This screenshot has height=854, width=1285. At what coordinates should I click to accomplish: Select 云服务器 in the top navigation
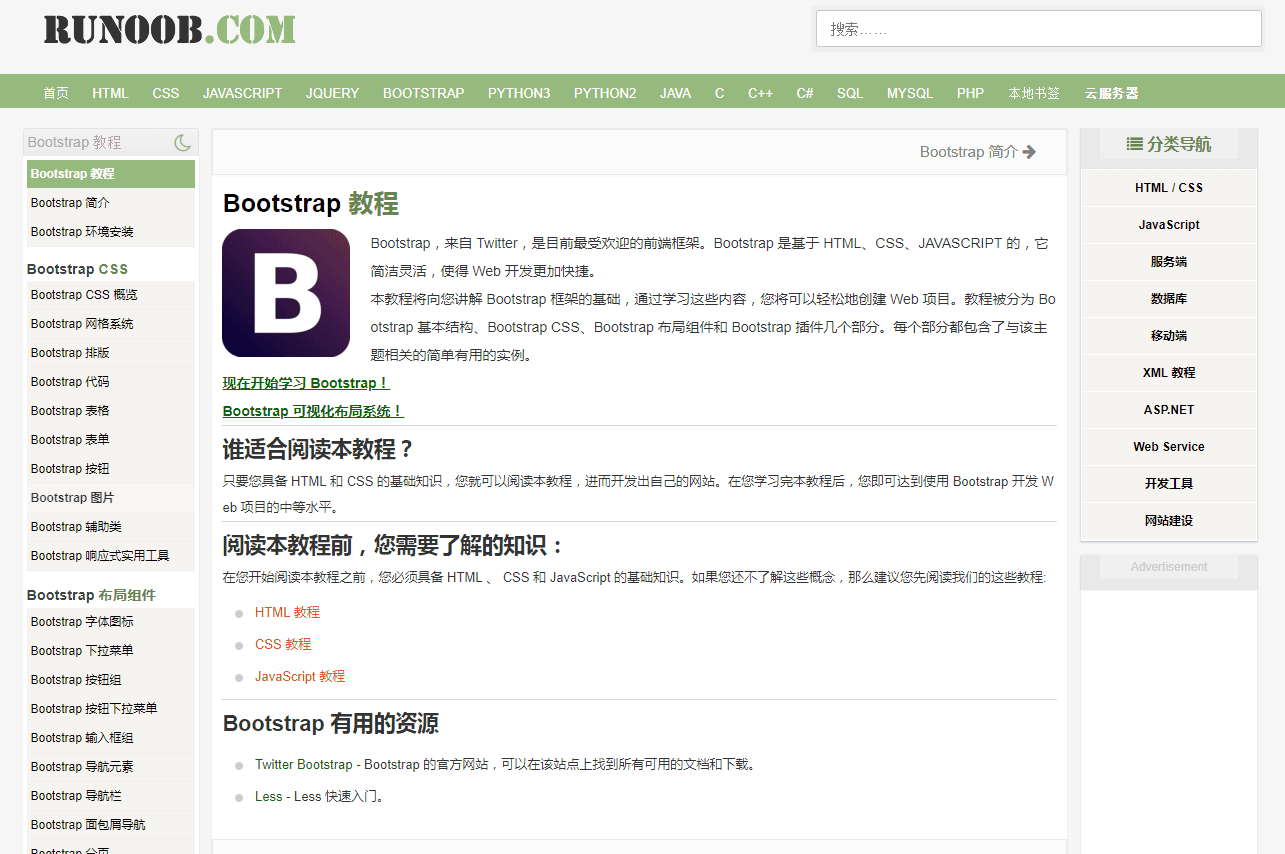pos(1111,93)
